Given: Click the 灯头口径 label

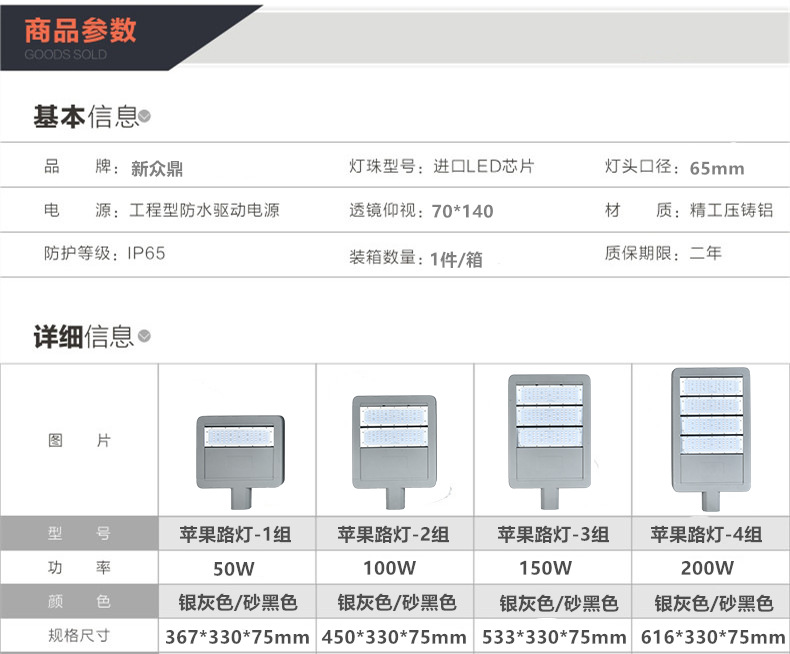Looking at the screenshot, I should pos(642,166).
